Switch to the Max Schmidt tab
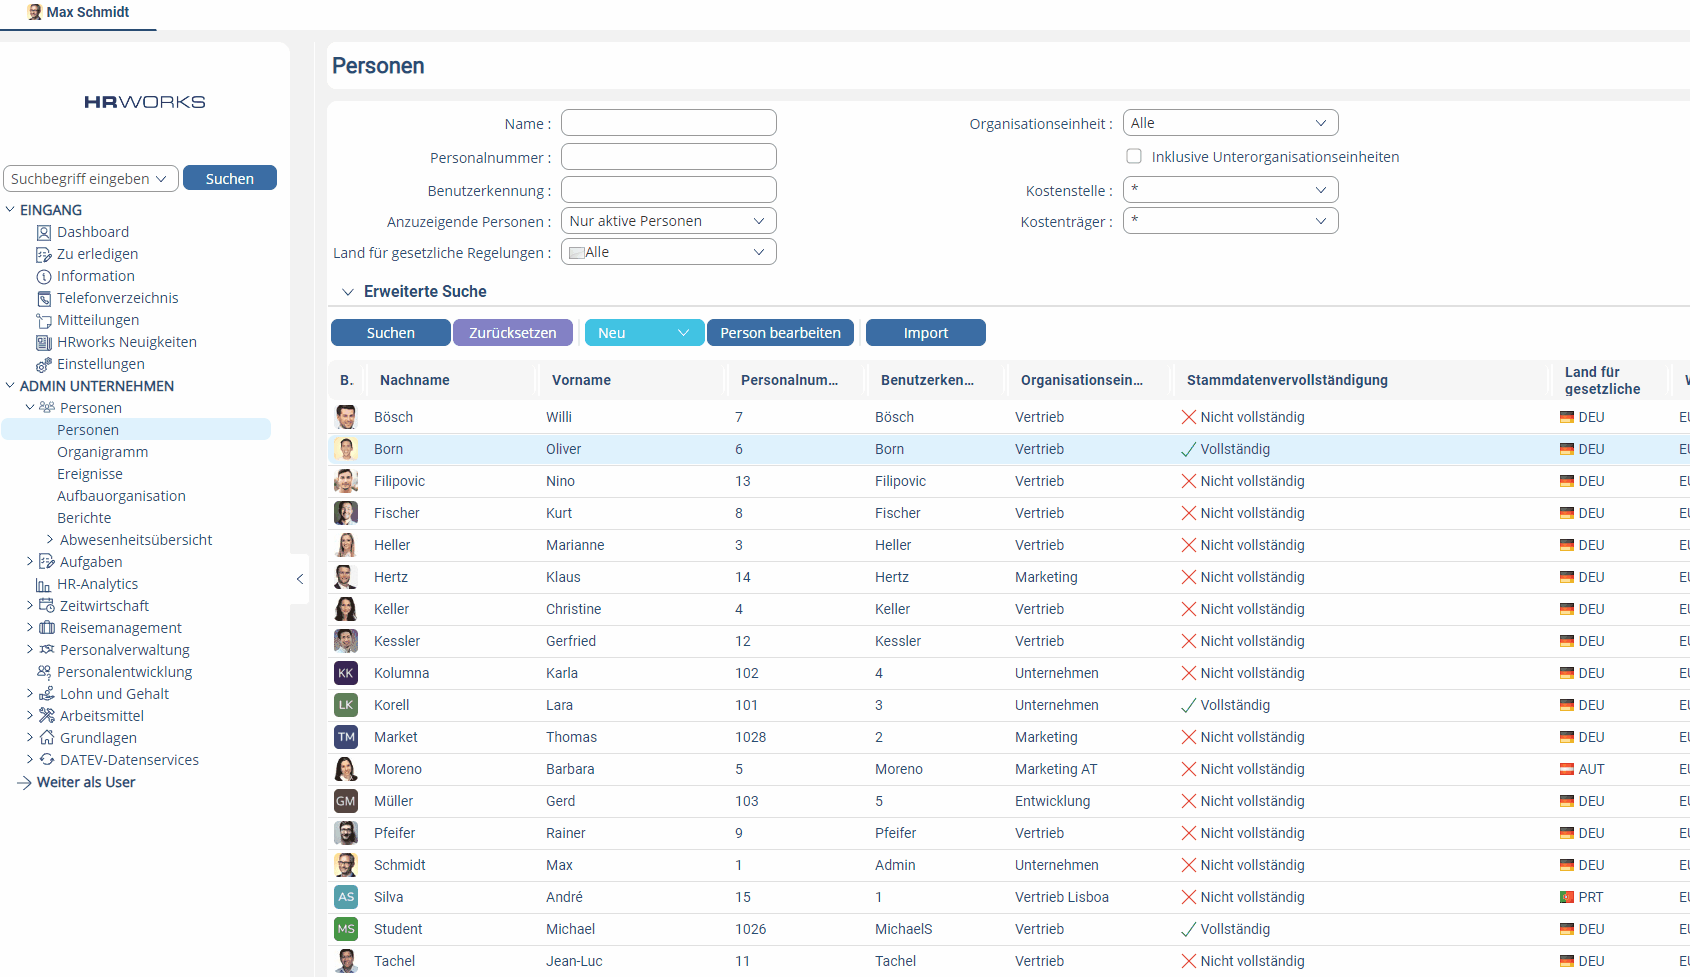 pyautogui.click(x=79, y=13)
